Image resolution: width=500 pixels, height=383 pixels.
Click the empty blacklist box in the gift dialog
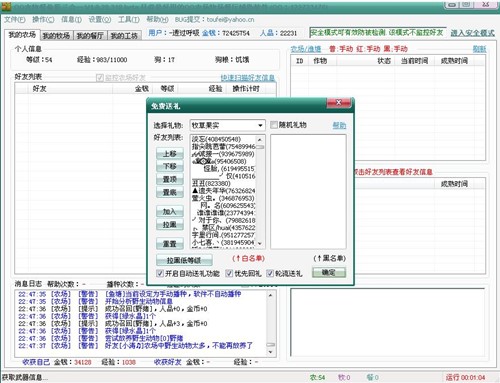point(308,192)
